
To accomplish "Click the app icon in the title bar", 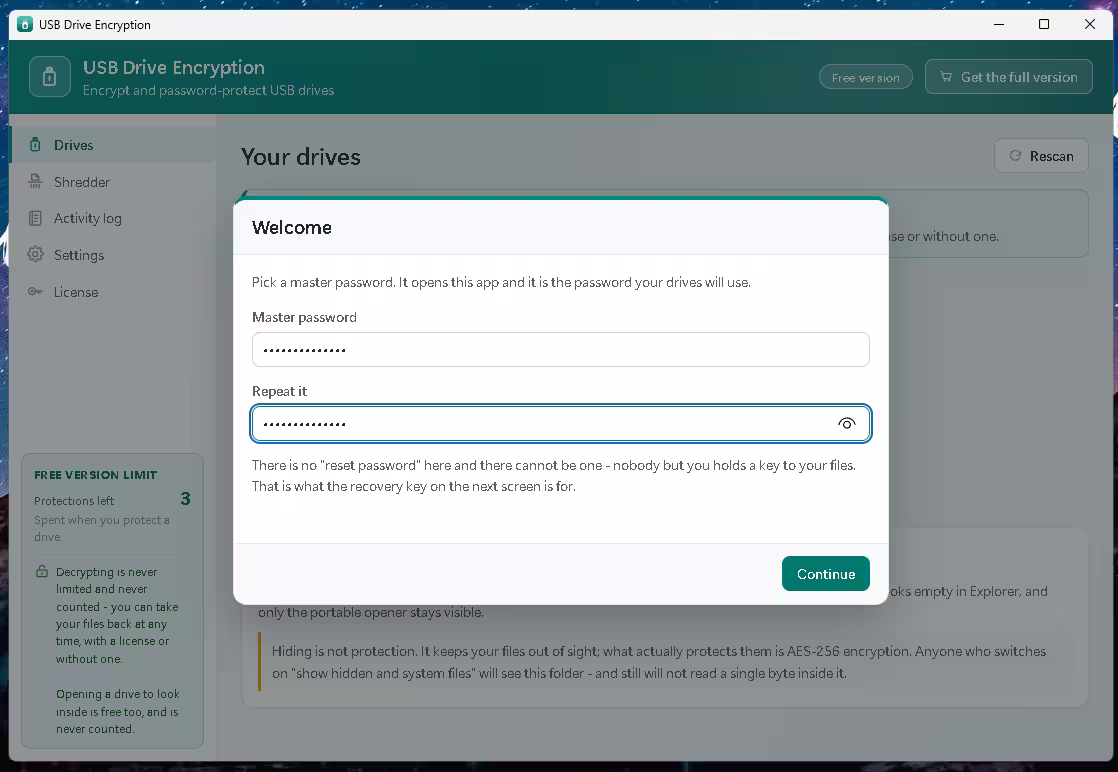I will 25,24.
